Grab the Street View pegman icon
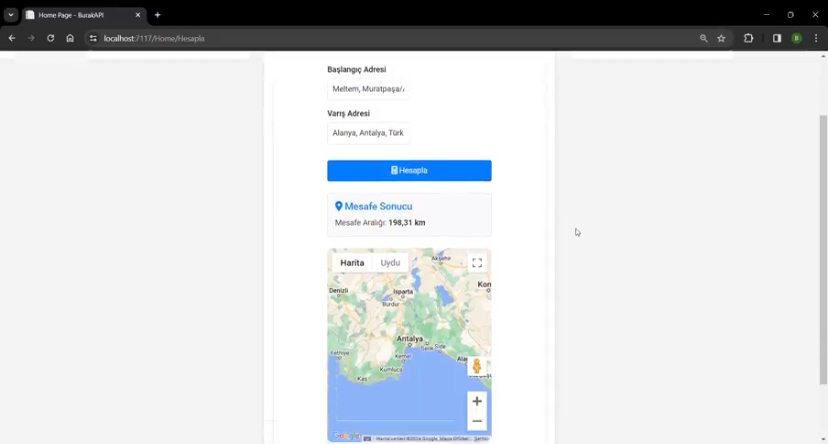Viewport: 828px width, 444px height. 477,367
